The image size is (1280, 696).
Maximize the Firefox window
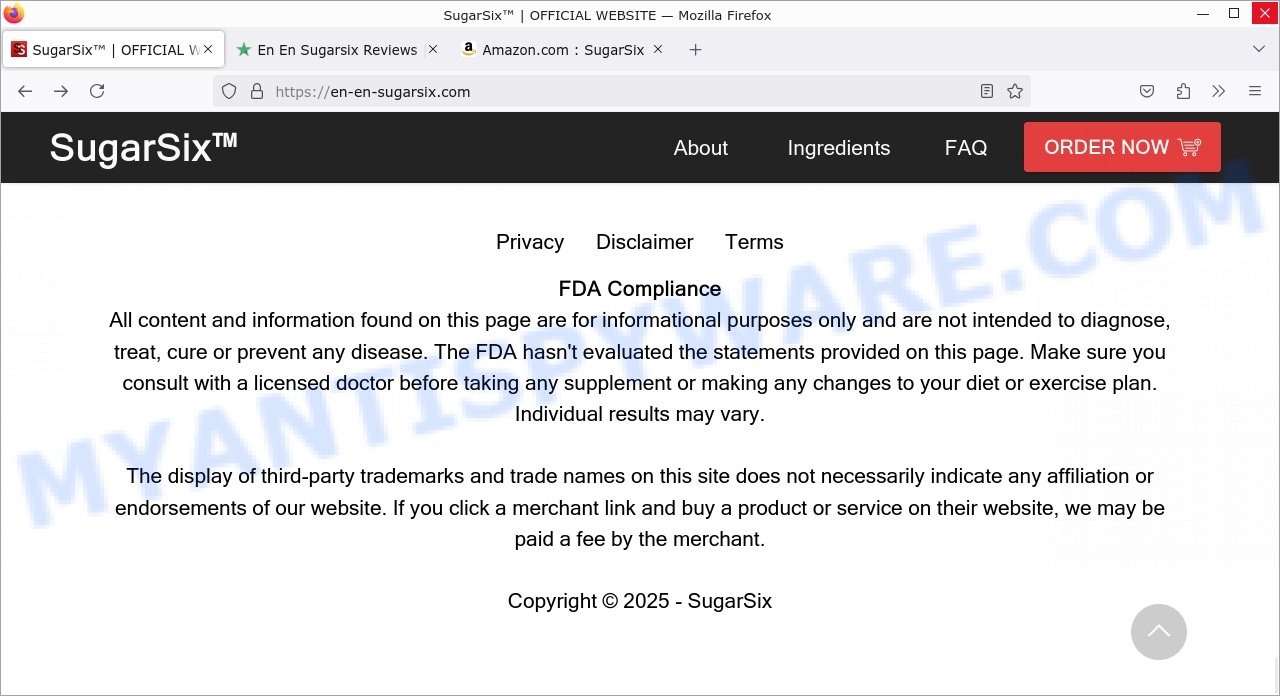1234,14
